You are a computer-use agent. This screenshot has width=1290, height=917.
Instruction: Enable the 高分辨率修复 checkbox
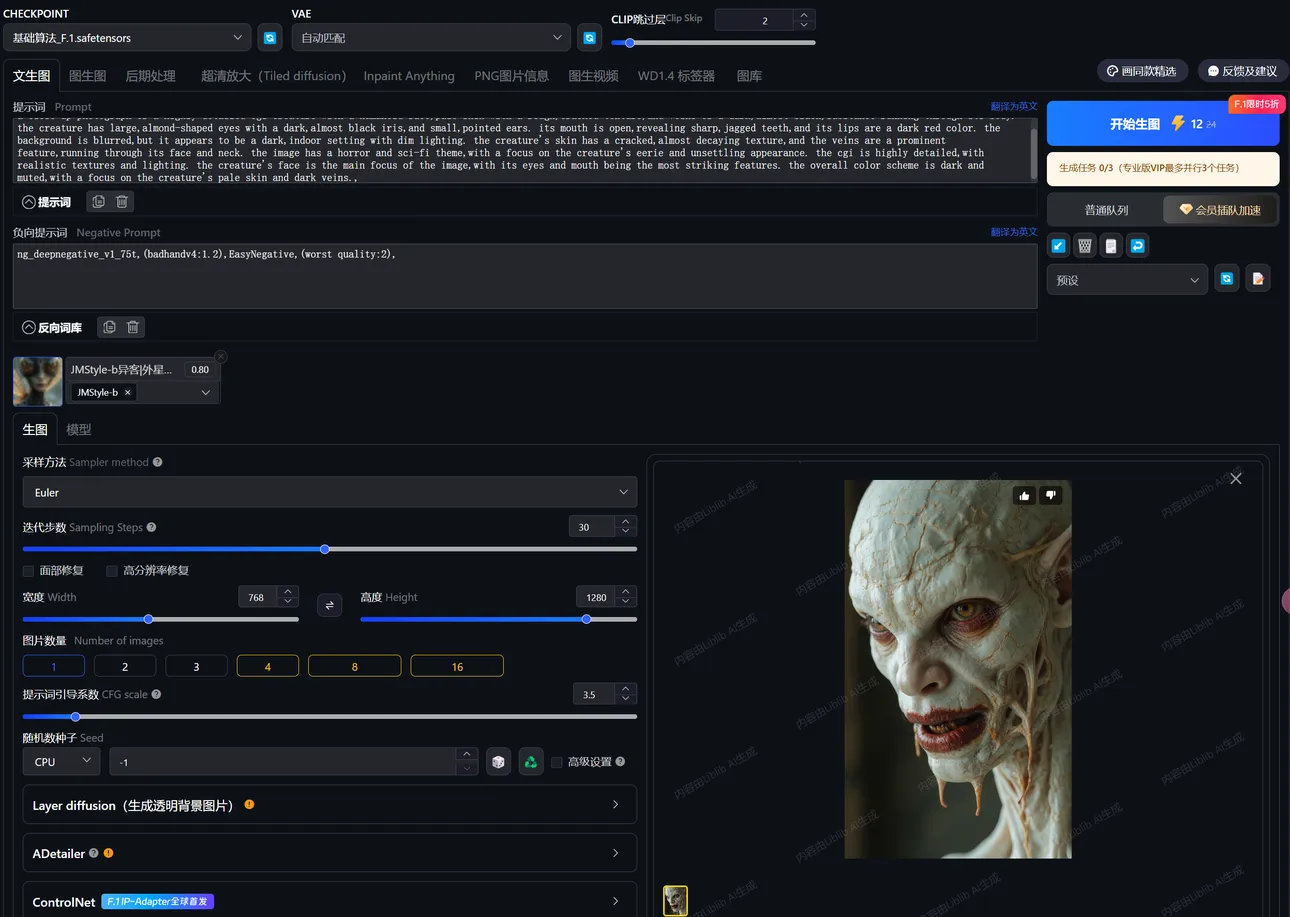112,570
